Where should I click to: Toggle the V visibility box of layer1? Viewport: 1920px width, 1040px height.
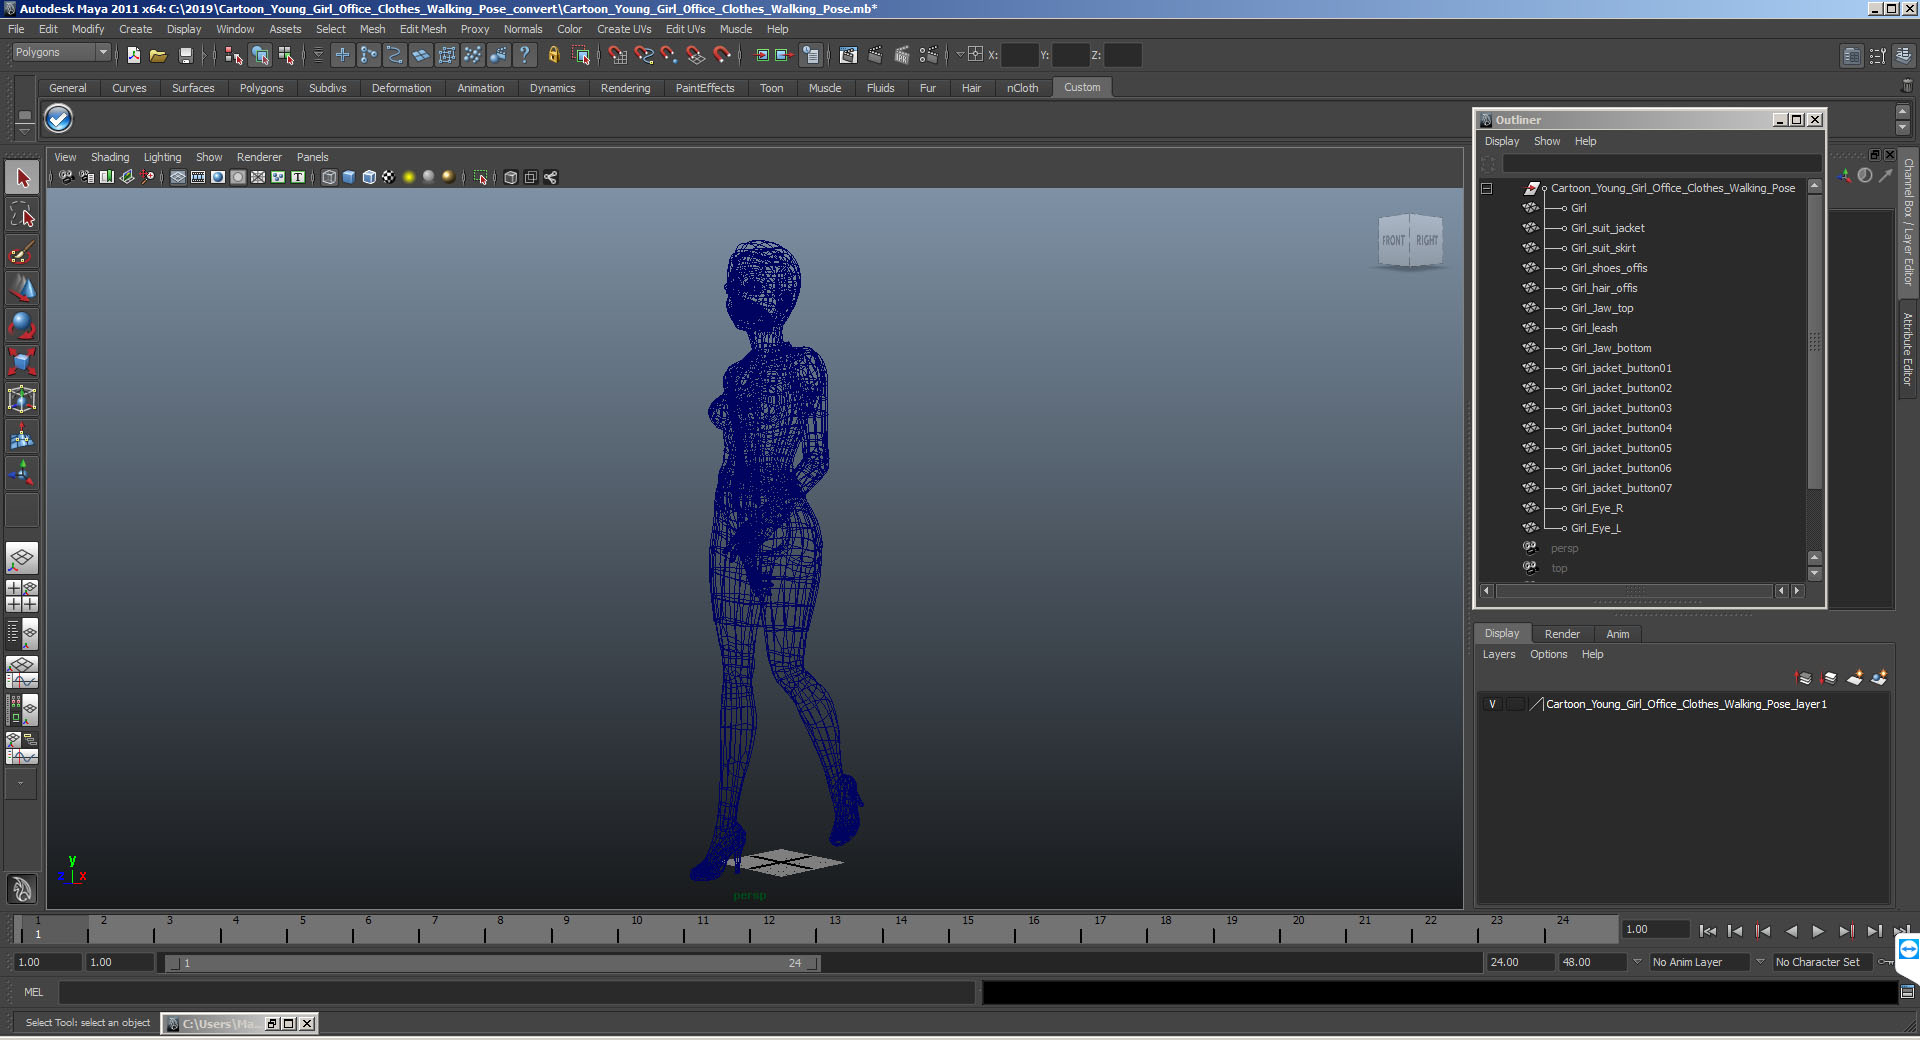[x=1492, y=704]
